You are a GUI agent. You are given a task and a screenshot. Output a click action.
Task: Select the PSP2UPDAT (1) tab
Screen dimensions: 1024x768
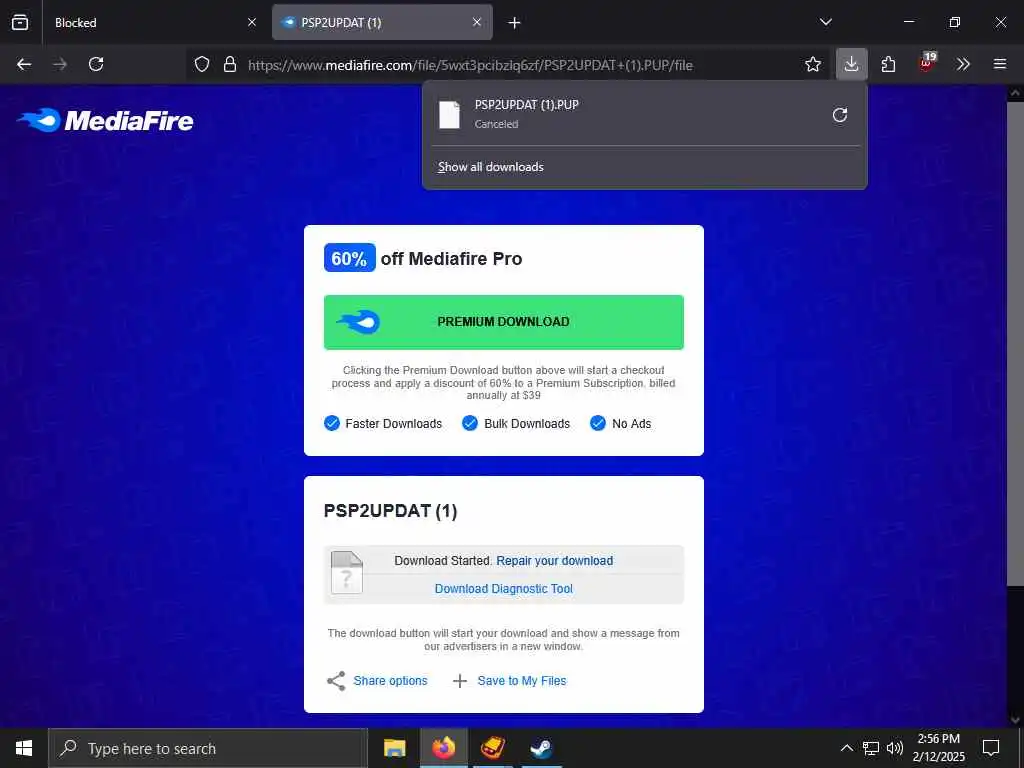(382, 22)
